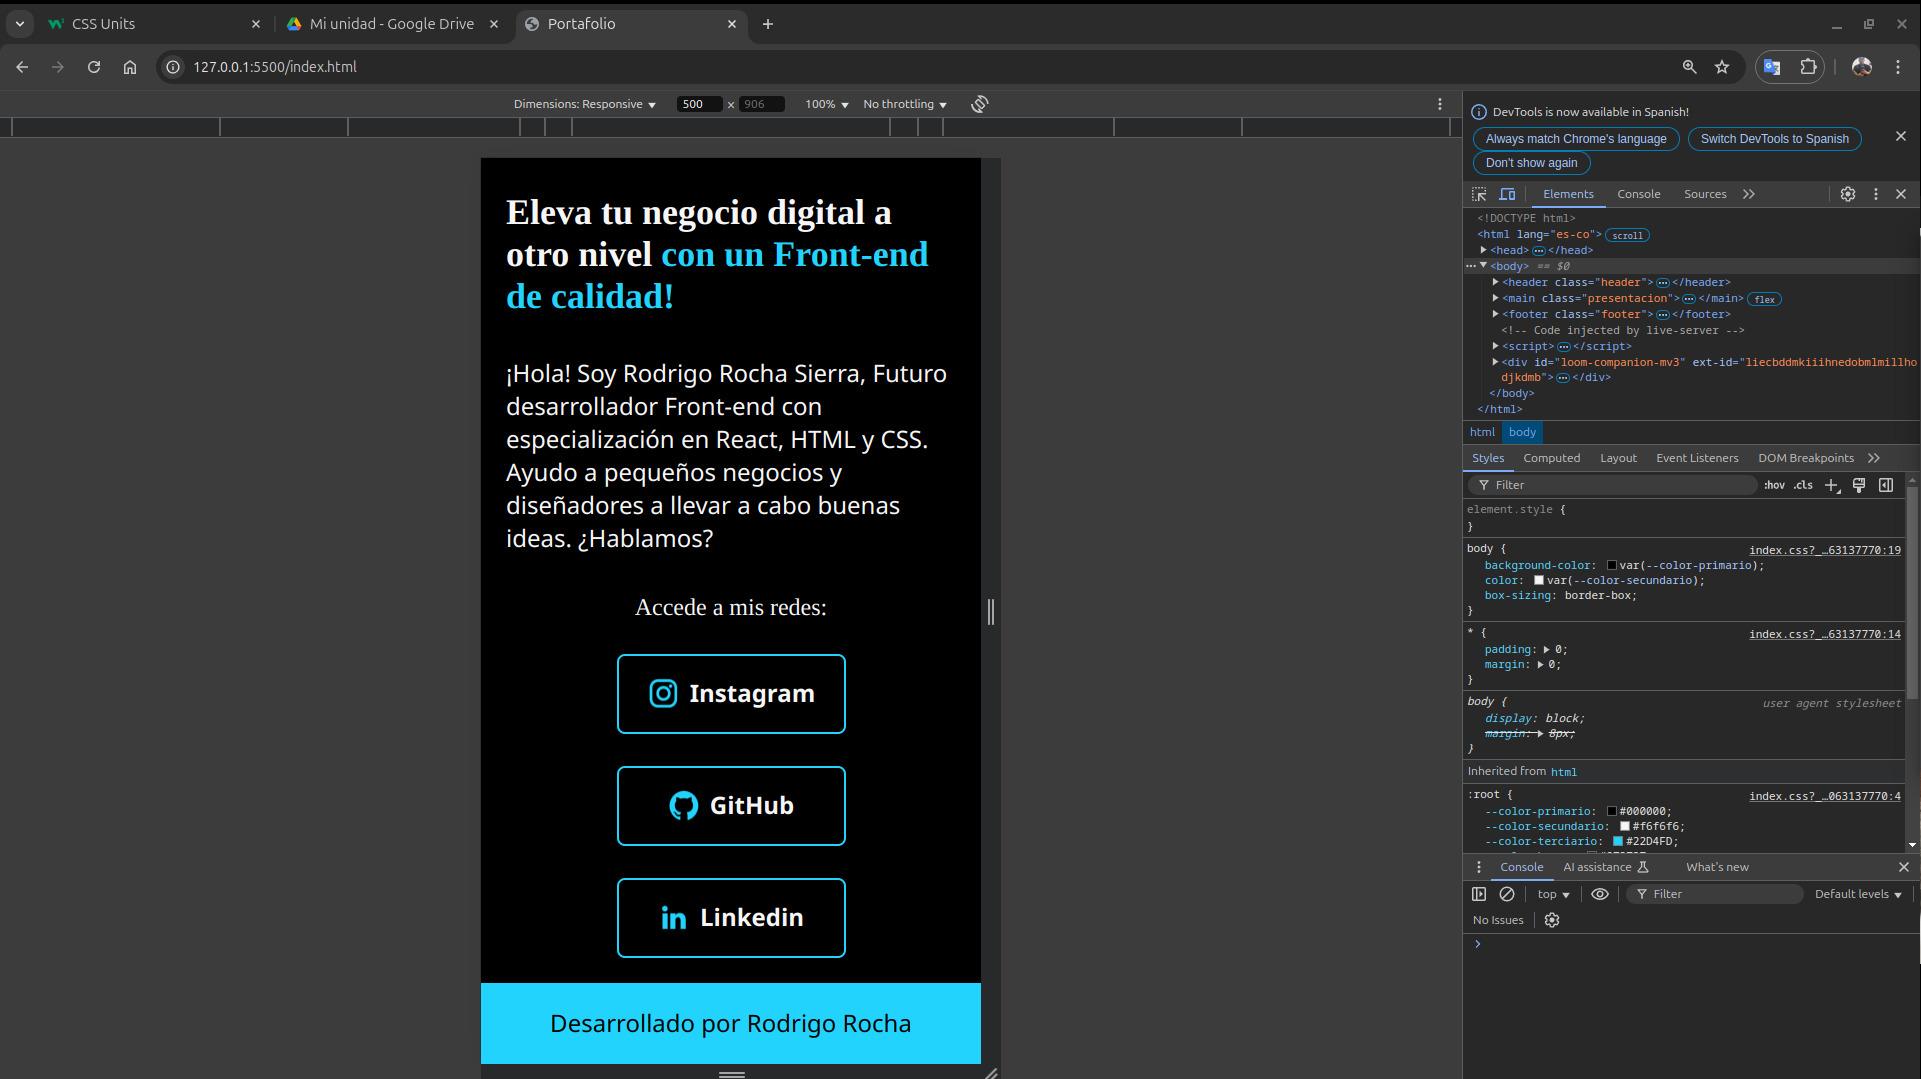Open the No throttling dropdown

pyautogui.click(x=905, y=104)
